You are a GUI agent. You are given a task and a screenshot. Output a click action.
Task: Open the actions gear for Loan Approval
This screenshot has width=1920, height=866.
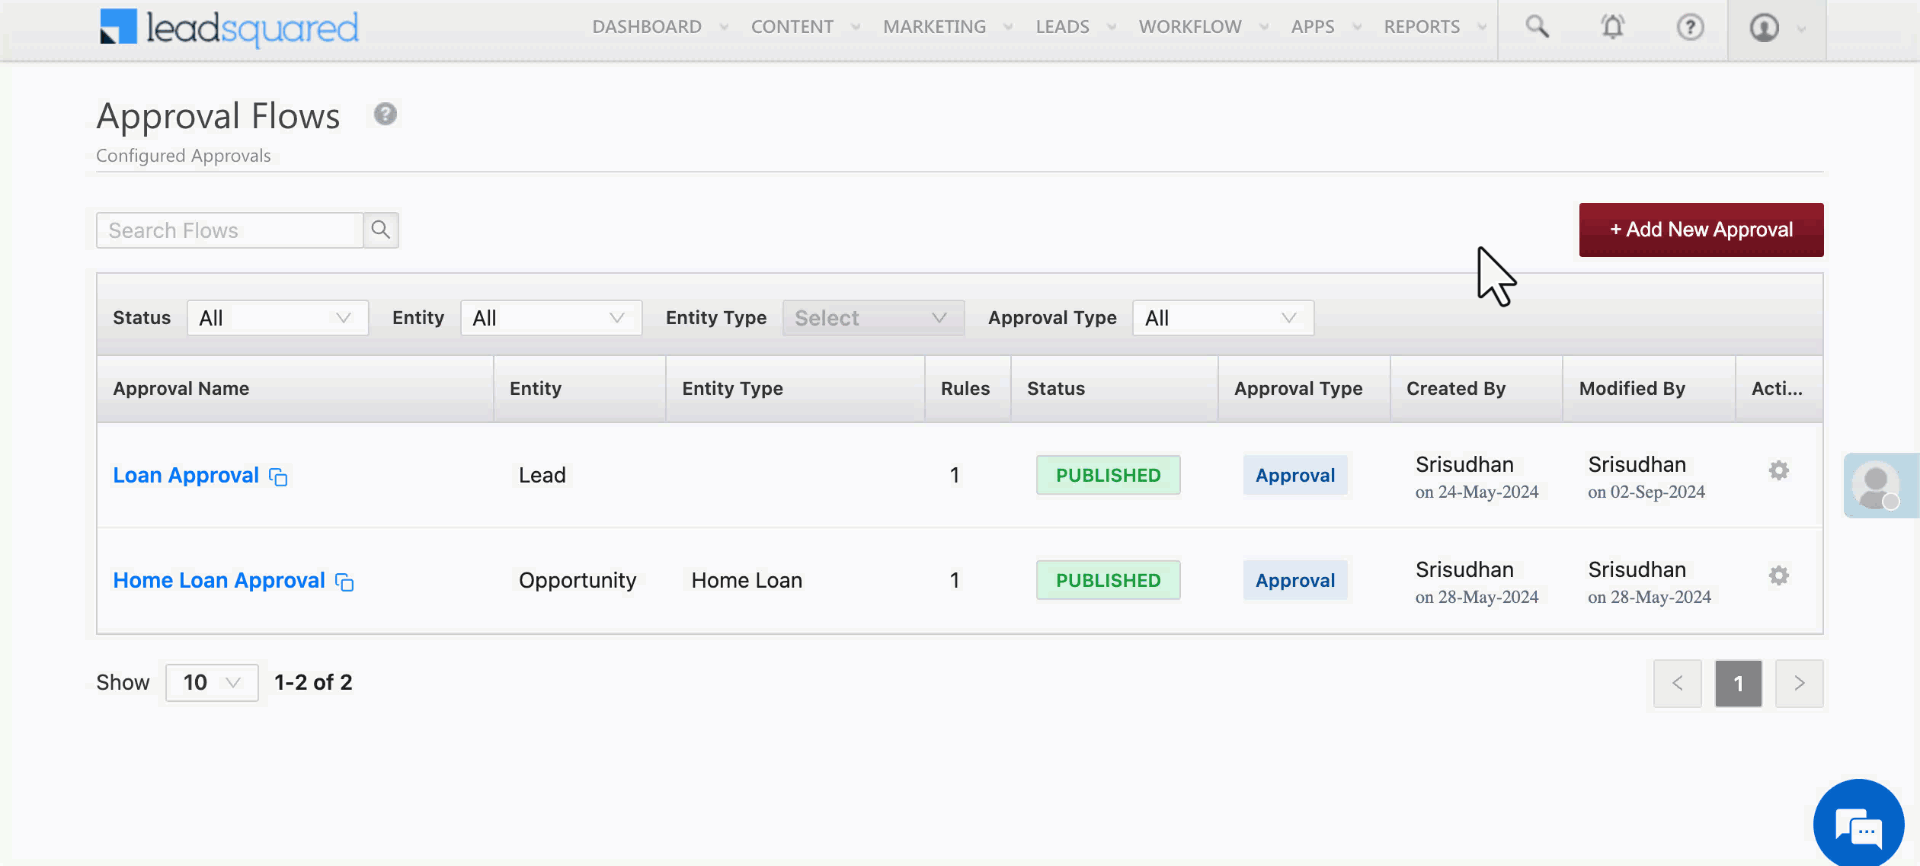pos(1778,470)
